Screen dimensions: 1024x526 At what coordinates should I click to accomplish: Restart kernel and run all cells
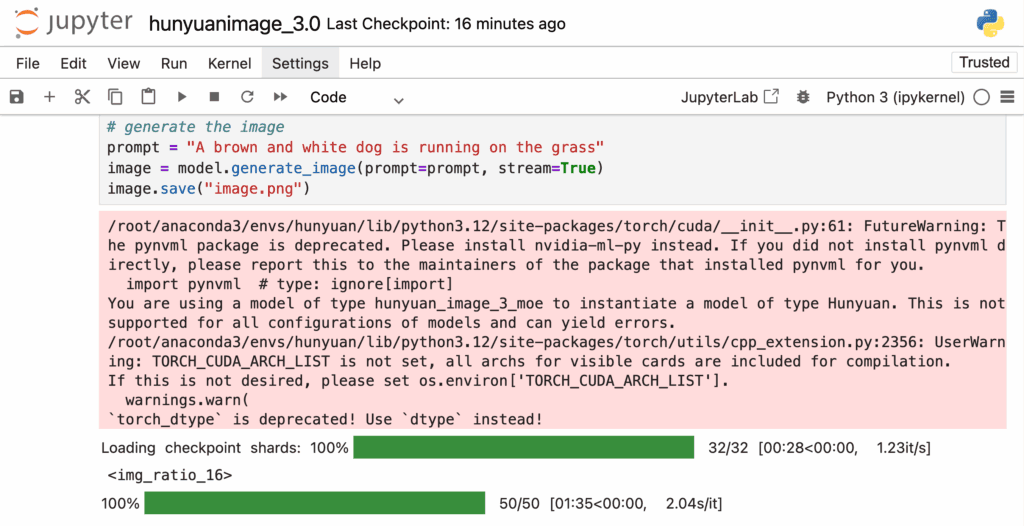coord(280,97)
